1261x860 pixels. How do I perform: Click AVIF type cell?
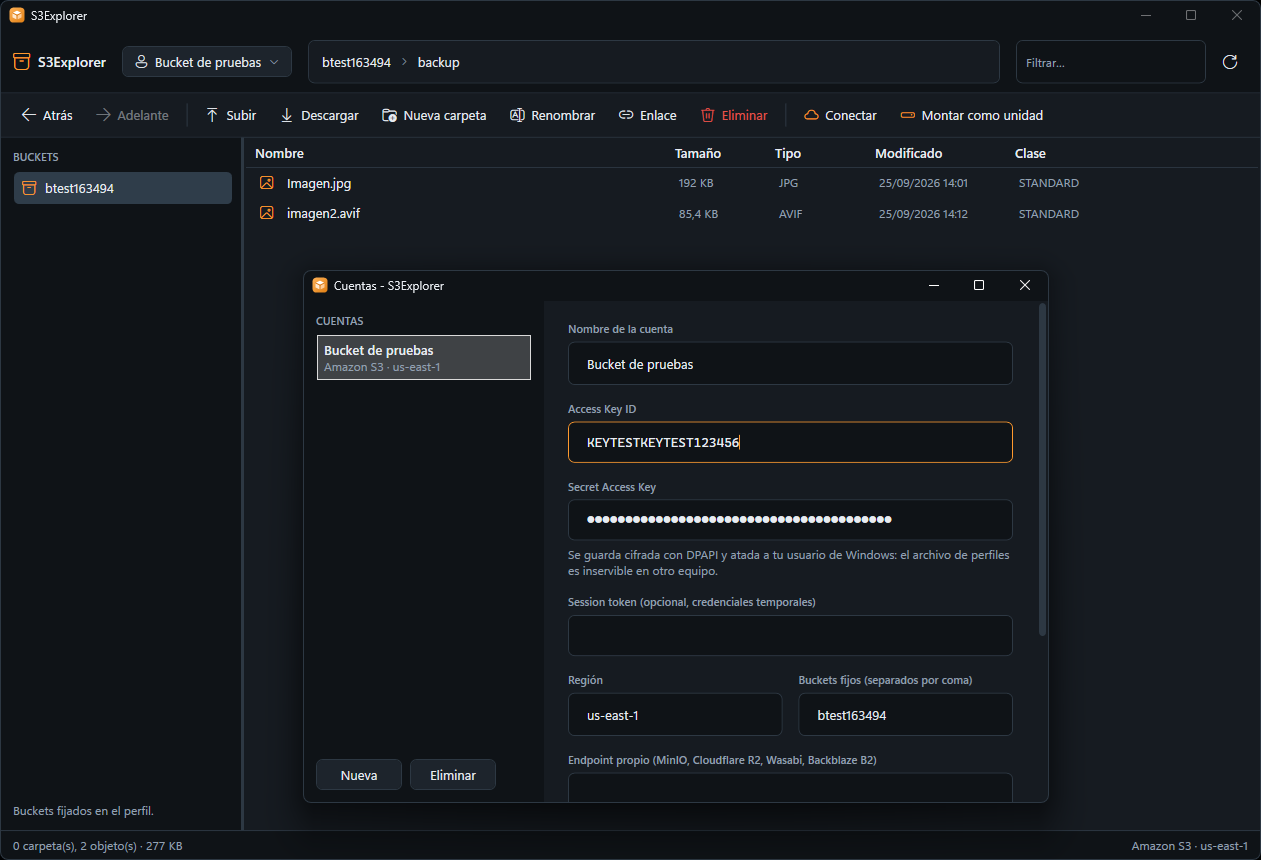pyautogui.click(x=790, y=214)
